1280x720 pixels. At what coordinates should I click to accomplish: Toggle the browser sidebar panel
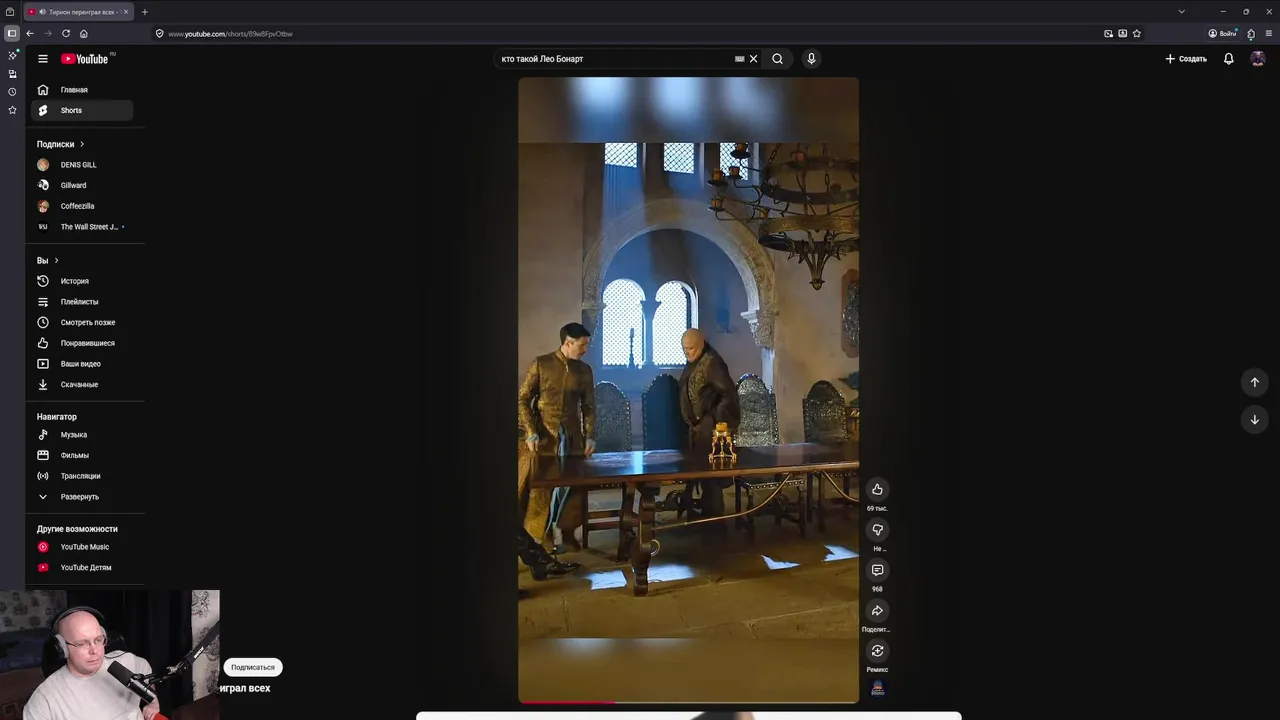pyautogui.click(x=12, y=33)
